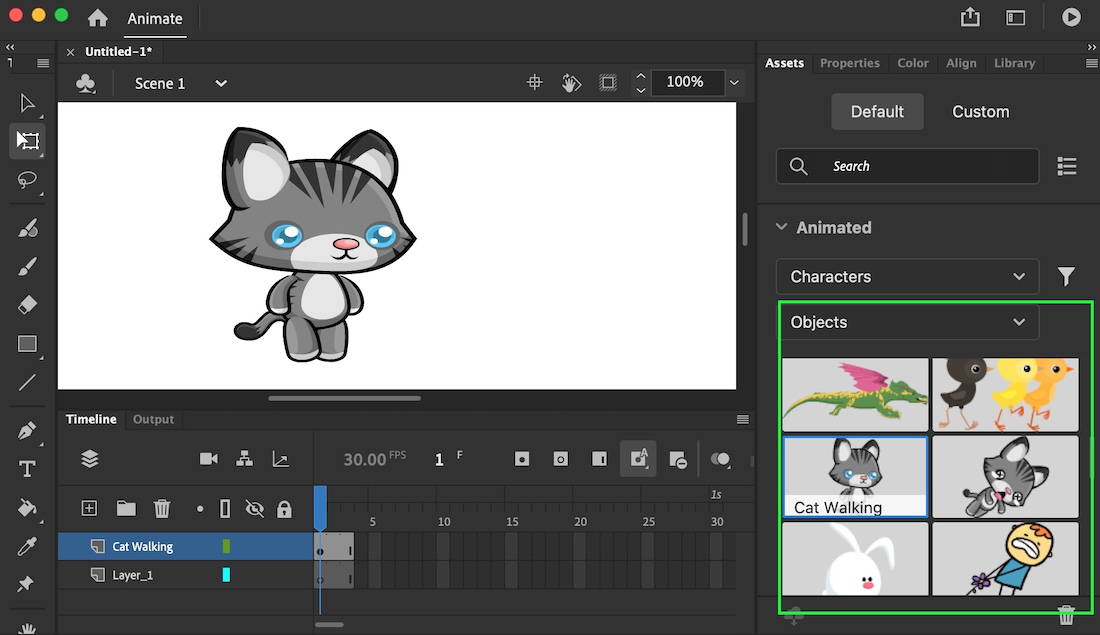
Task: Select the Eraser tool
Action: tap(27, 304)
